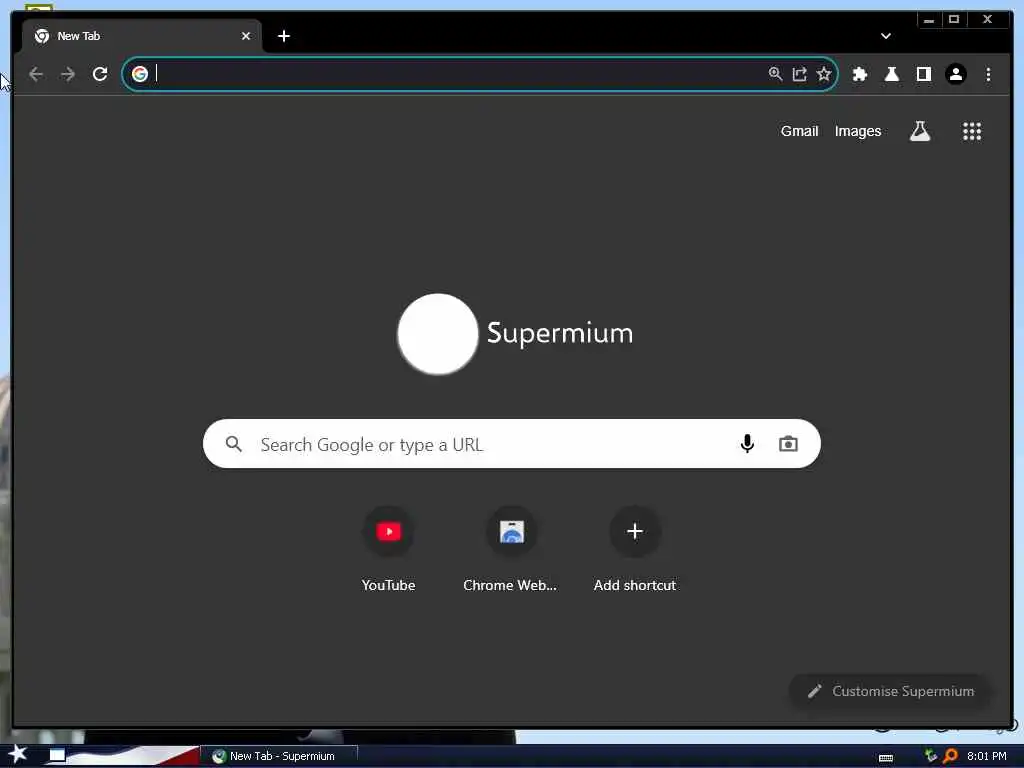1024x768 pixels.
Task: Bookmark this tab with star icon
Action: tap(824, 74)
